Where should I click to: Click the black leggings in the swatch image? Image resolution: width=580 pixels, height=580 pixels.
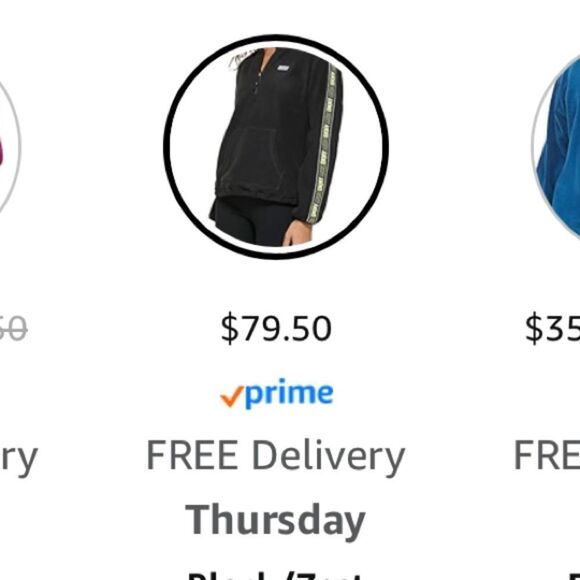tap(252, 220)
